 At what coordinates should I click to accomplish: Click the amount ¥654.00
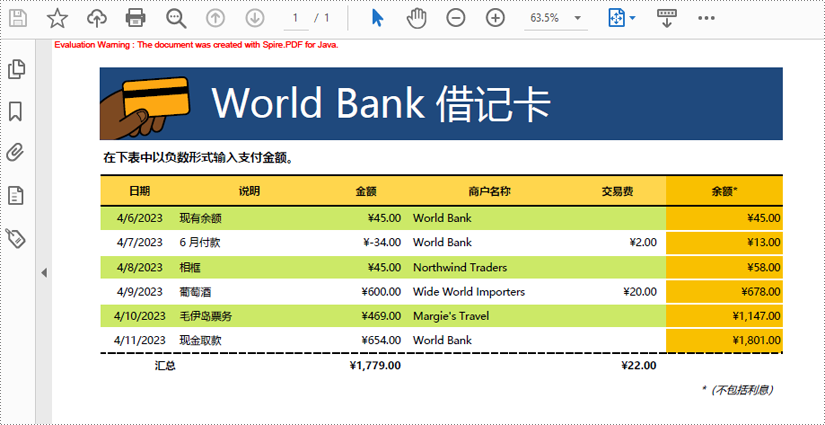coord(381,340)
